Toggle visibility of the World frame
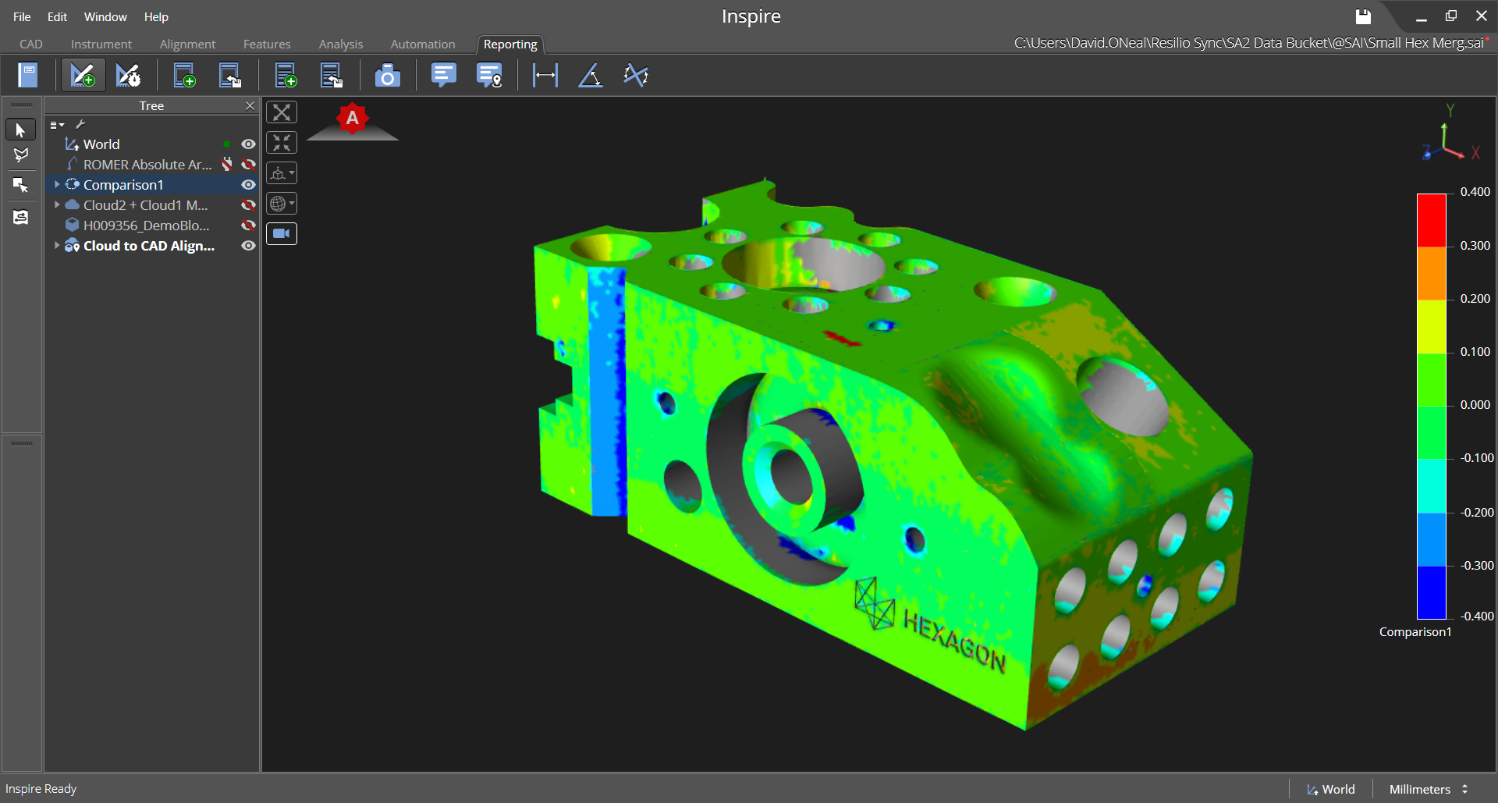Viewport: 1498px width, 803px height. [x=249, y=144]
